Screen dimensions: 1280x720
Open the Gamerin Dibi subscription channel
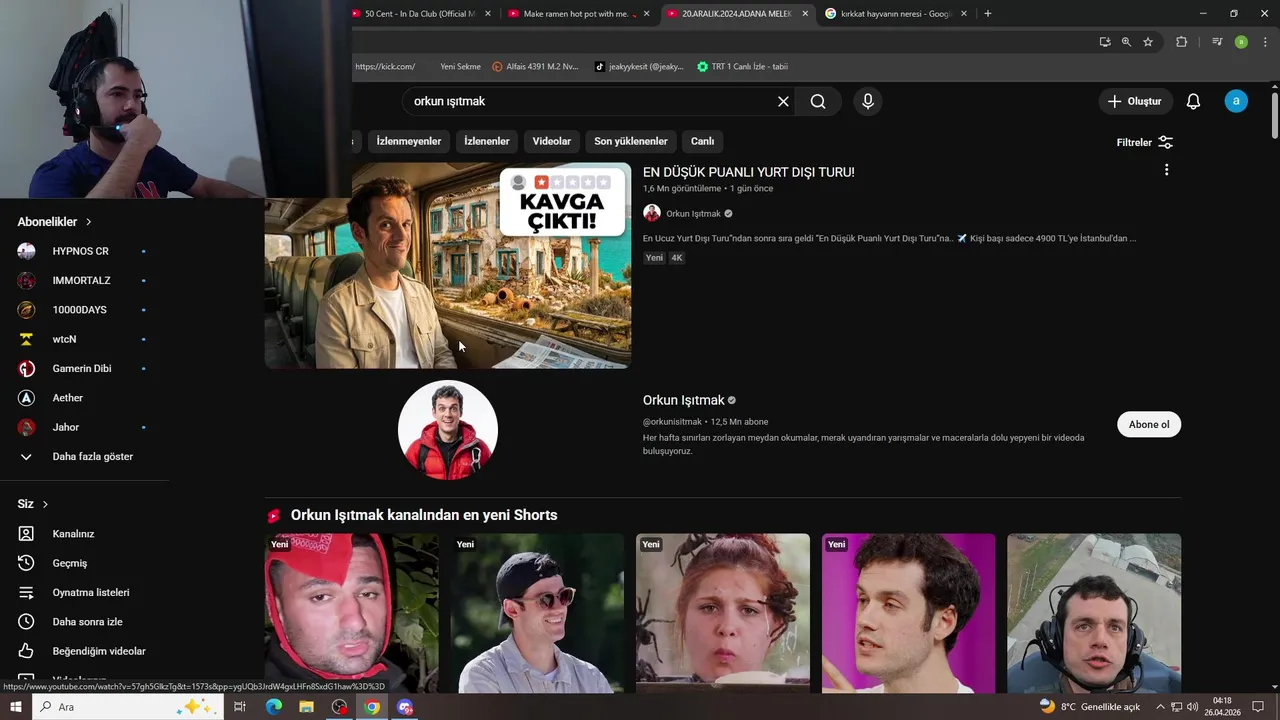tap(82, 368)
